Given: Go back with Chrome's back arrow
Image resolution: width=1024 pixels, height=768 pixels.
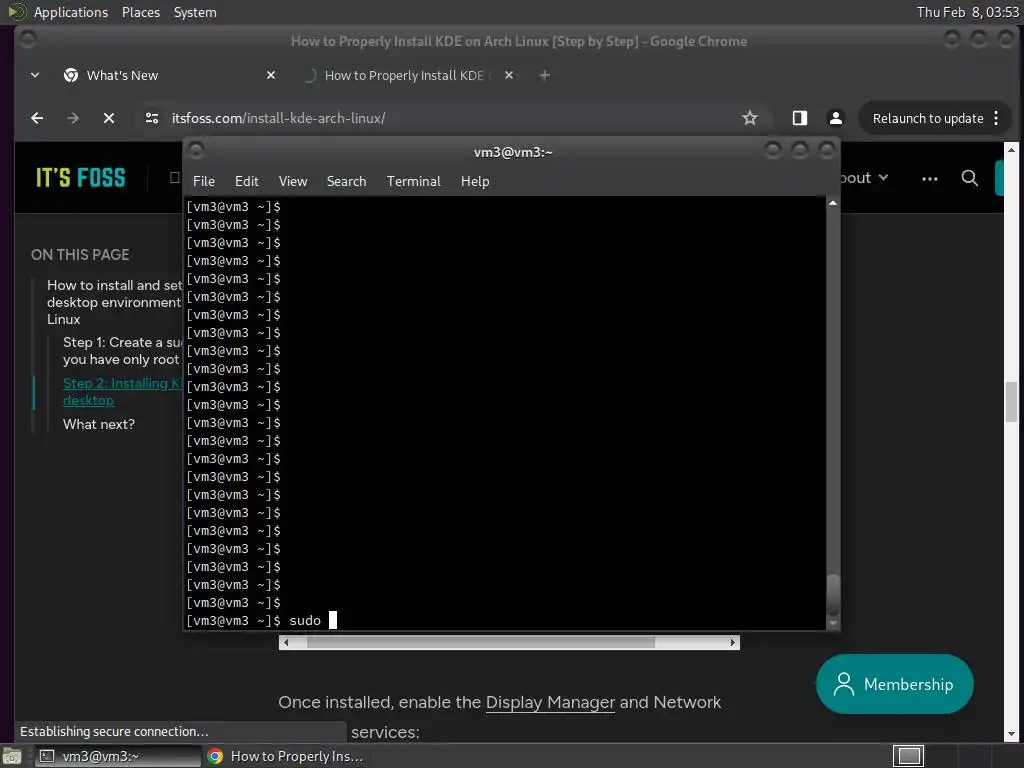Looking at the screenshot, I should pyautogui.click(x=37, y=118).
